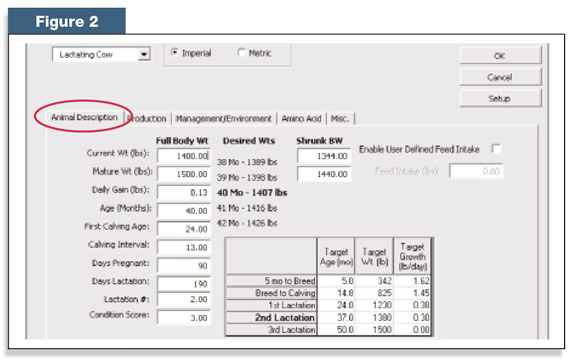
Task: Click the Daily Gain (lbs) field
Action: 184,192
